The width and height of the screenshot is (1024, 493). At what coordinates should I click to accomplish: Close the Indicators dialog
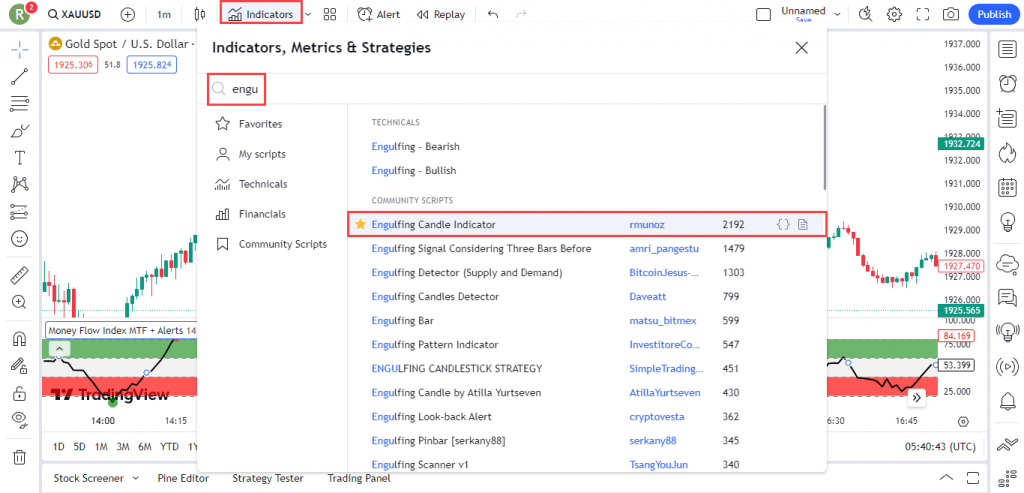[801, 48]
